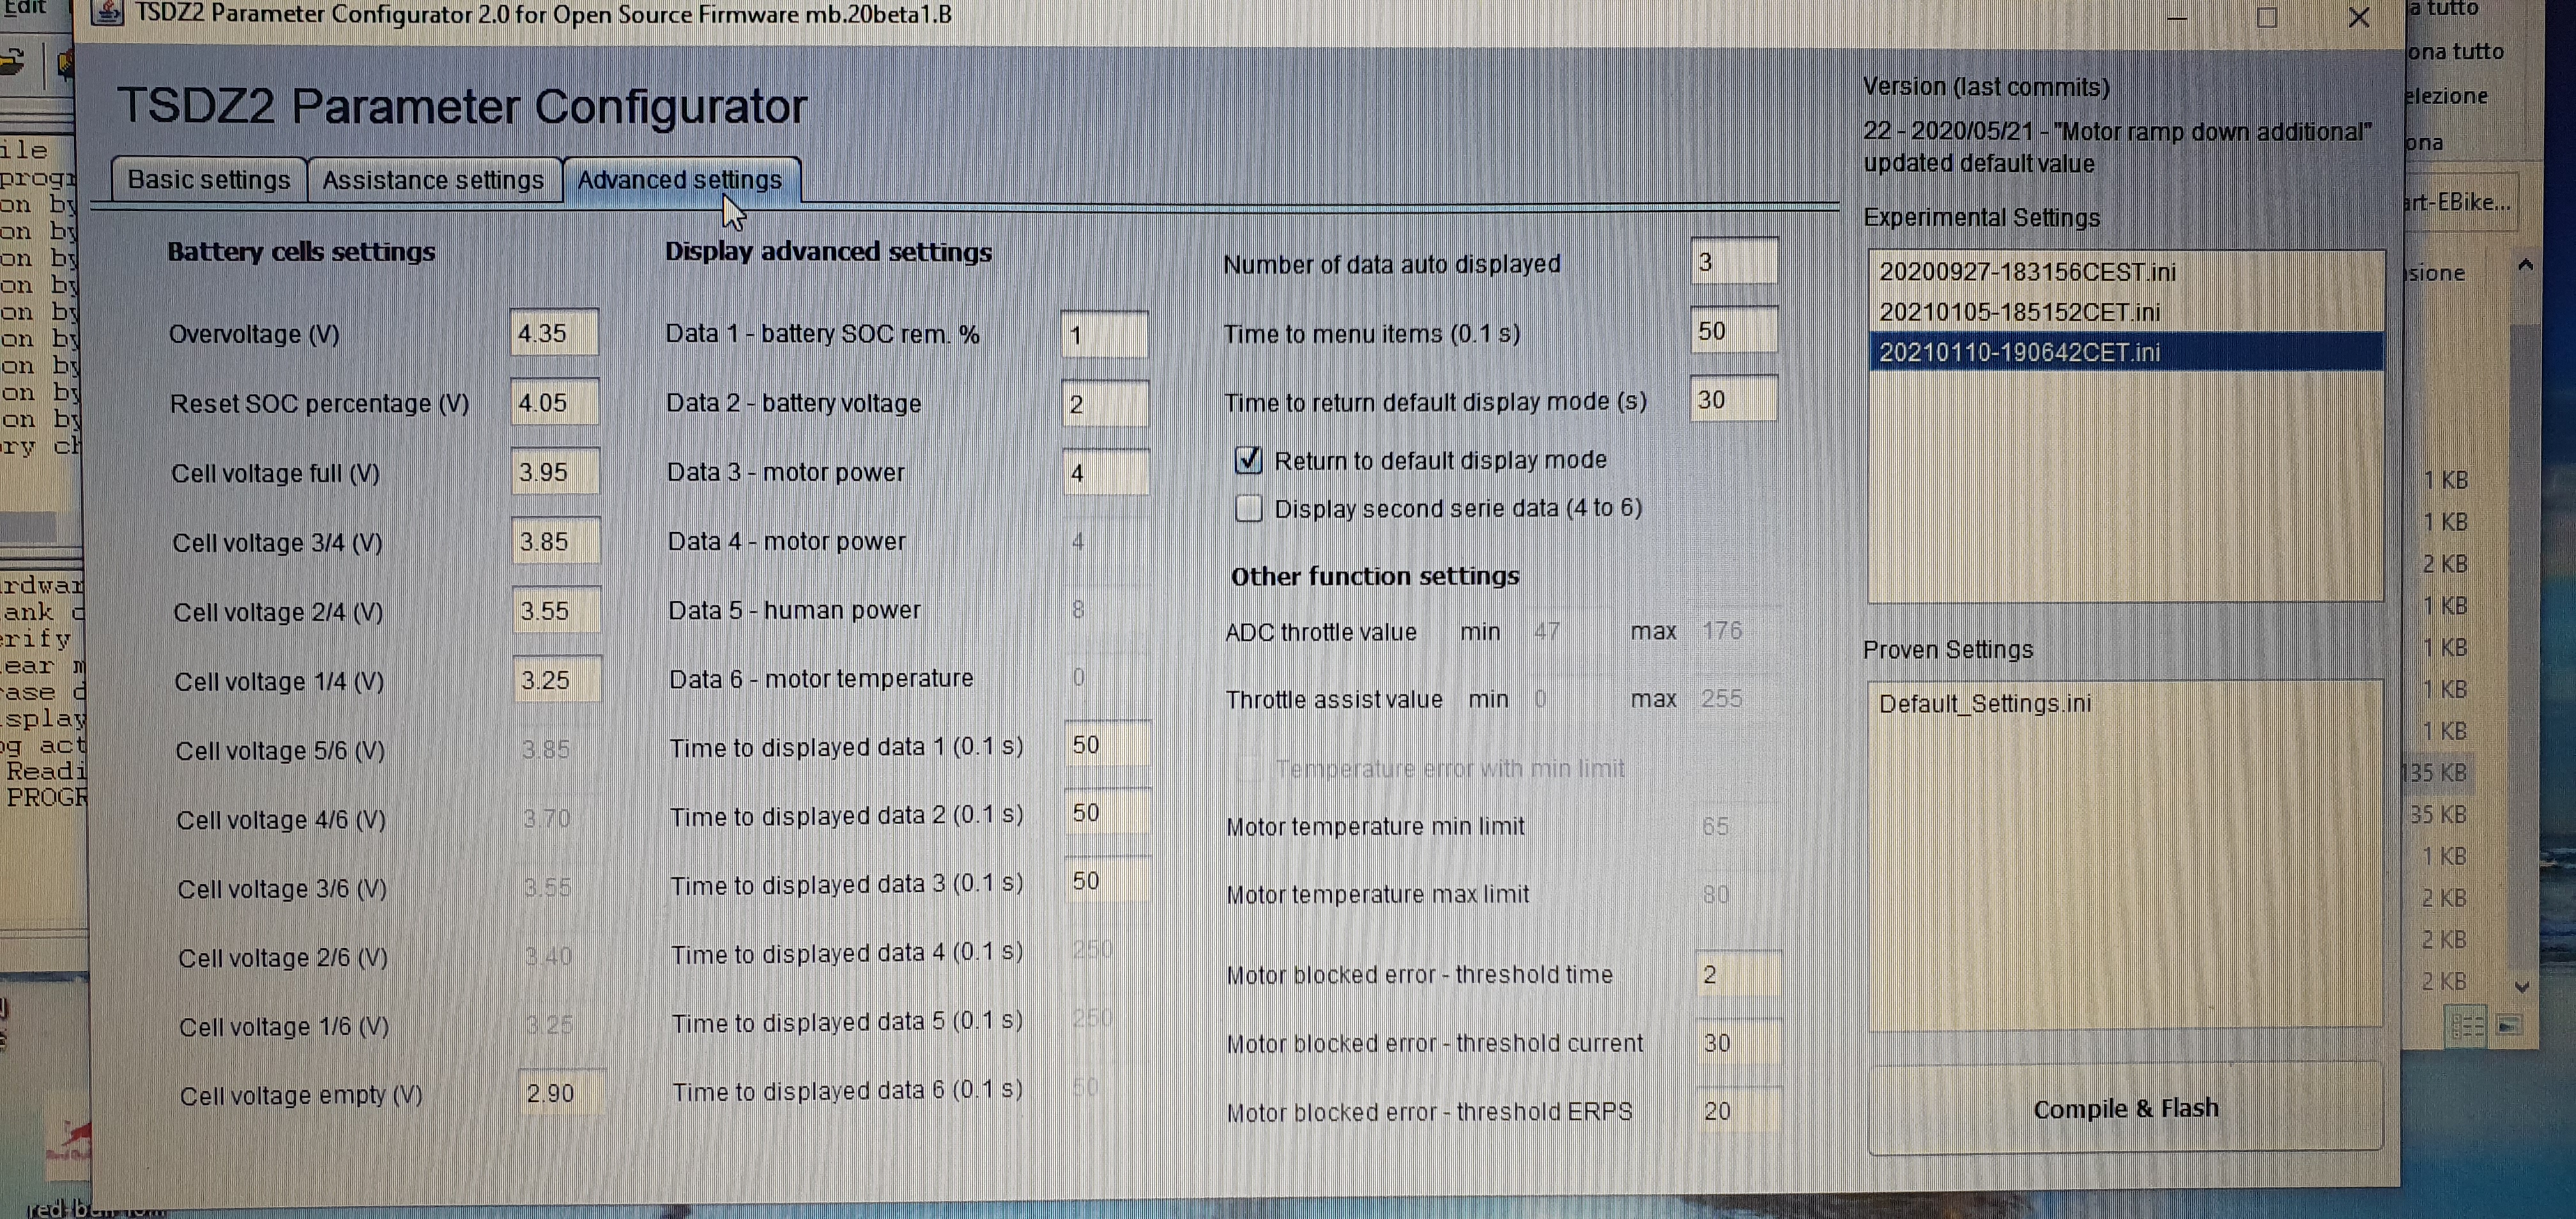Minimize the TSDZ2 Configurator window
This screenshot has height=1219, width=2576.
2176,18
